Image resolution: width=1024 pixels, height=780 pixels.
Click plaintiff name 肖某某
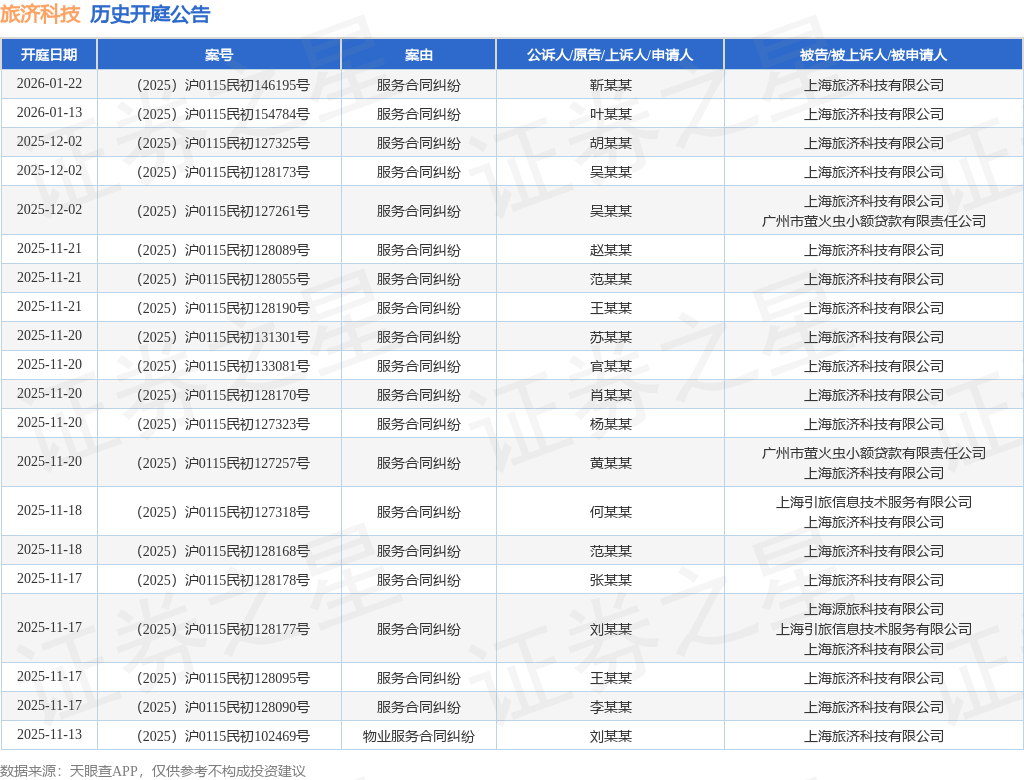tap(611, 395)
